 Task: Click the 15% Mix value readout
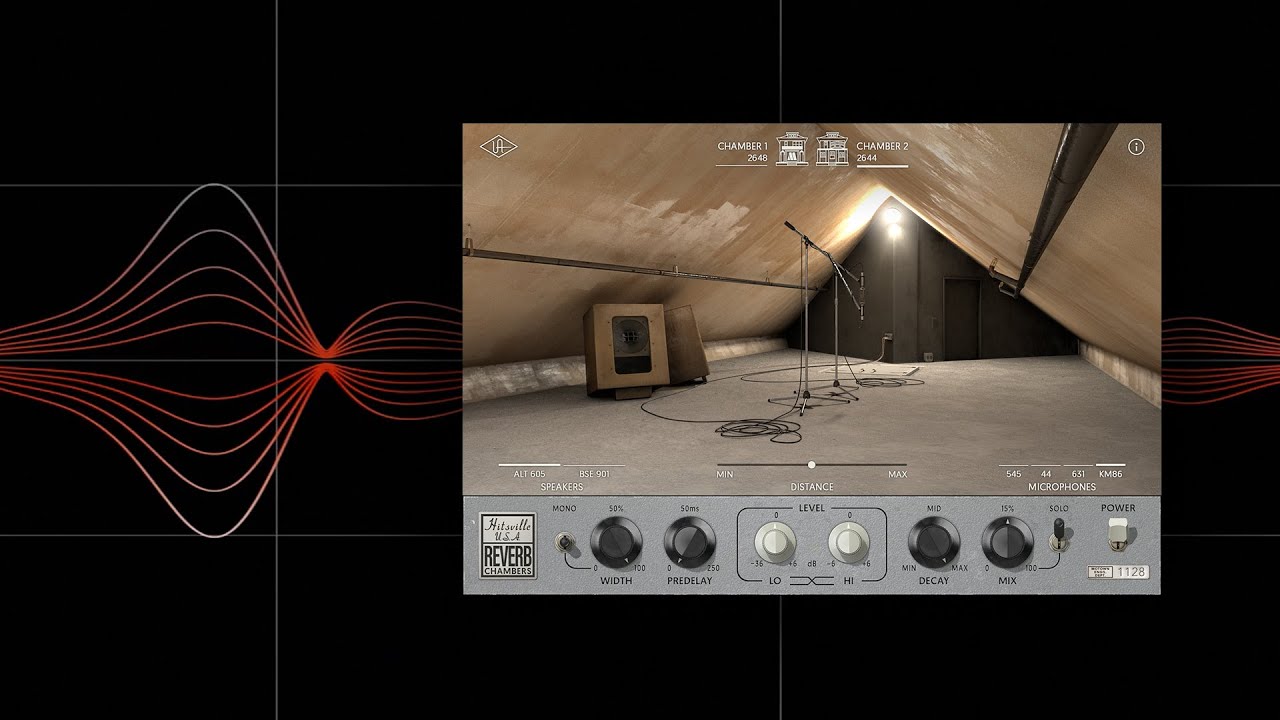(x=1007, y=509)
